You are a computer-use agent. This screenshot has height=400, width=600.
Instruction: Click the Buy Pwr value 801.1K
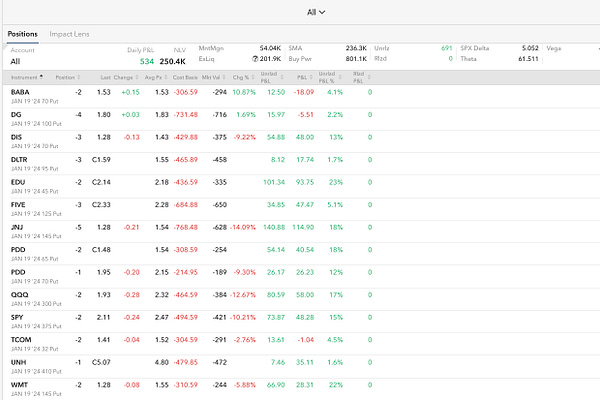tap(356, 59)
